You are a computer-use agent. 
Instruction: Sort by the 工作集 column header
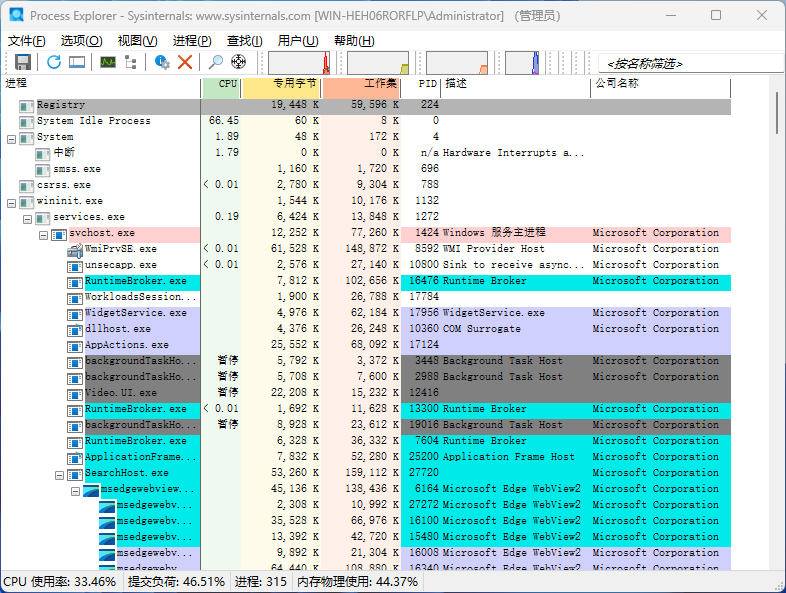[x=361, y=88]
